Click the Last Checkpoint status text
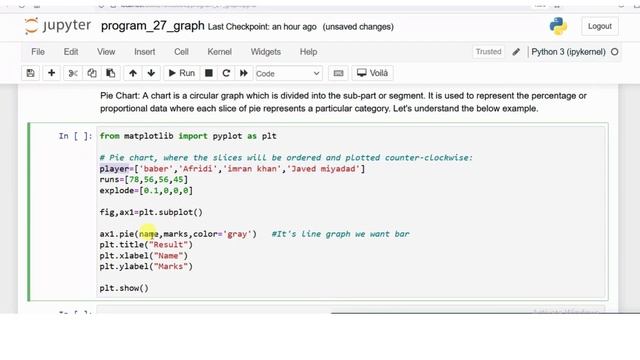 (x=262, y=27)
